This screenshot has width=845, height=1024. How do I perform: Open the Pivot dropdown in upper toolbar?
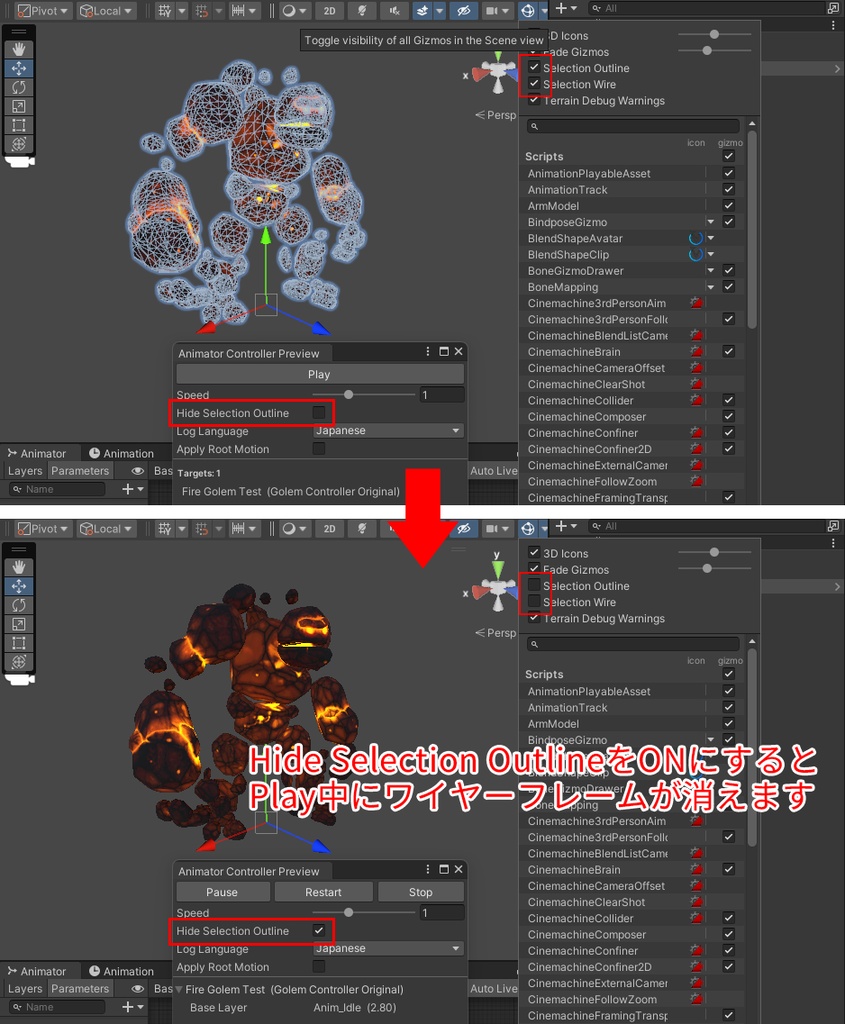point(42,11)
